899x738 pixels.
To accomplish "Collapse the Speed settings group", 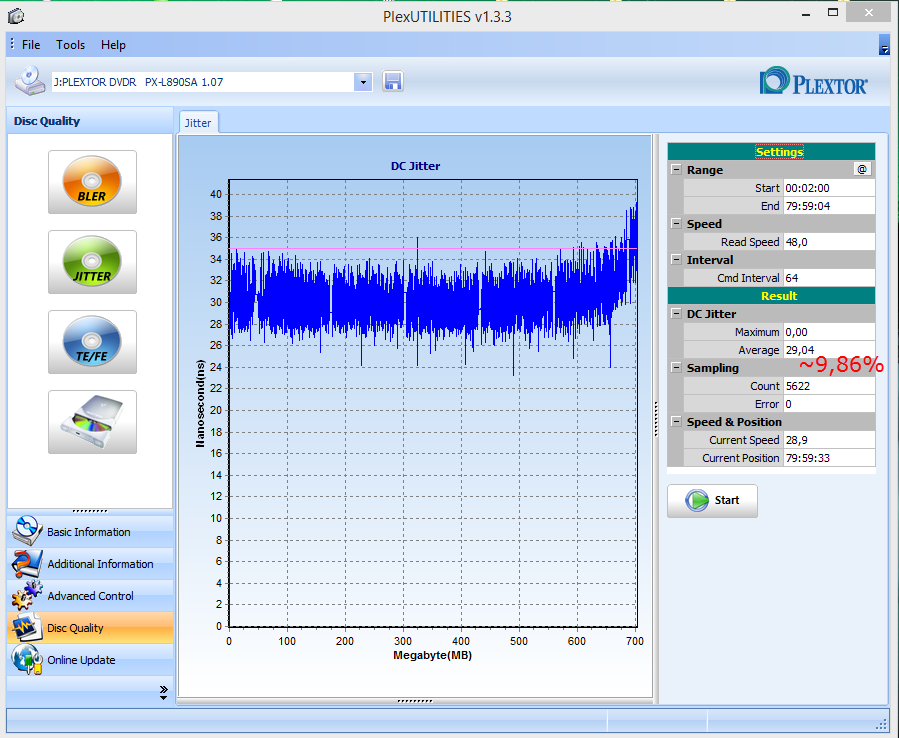I will click(677, 224).
